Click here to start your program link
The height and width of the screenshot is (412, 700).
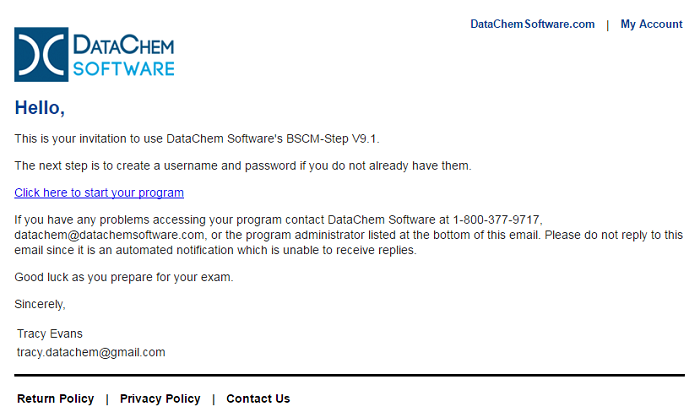point(99,193)
